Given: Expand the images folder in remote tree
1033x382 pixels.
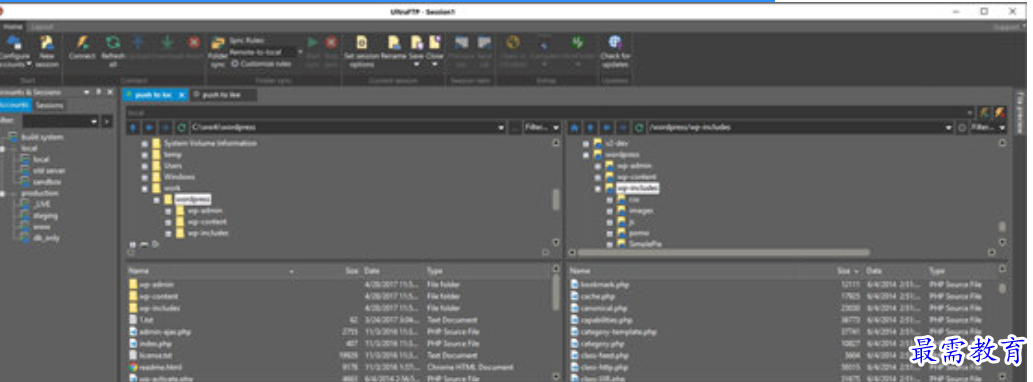Looking at the screenshot, I should [609, 211].
